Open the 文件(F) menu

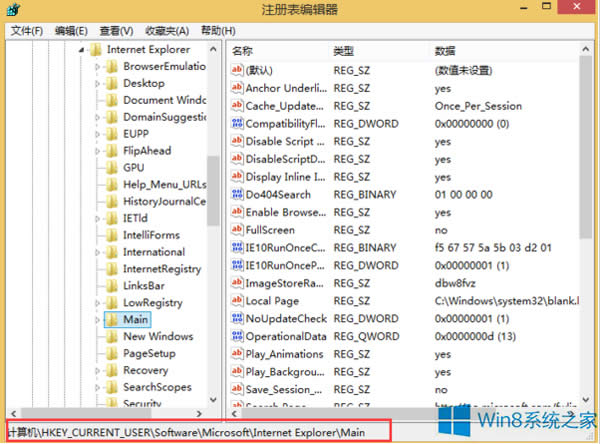[27, 31]
